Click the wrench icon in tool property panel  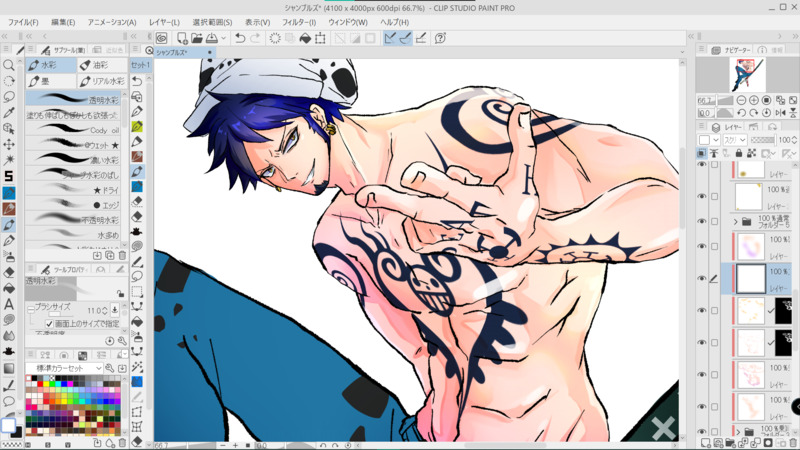click(122, 341)
